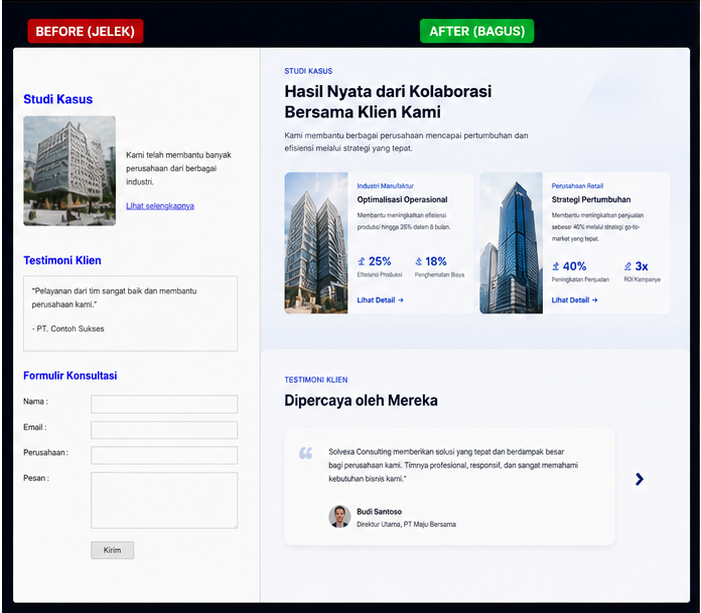The width and height of the screenshot is (701, 613).
Task: Click the Budi Santoso name text
Action: point(379,512)
